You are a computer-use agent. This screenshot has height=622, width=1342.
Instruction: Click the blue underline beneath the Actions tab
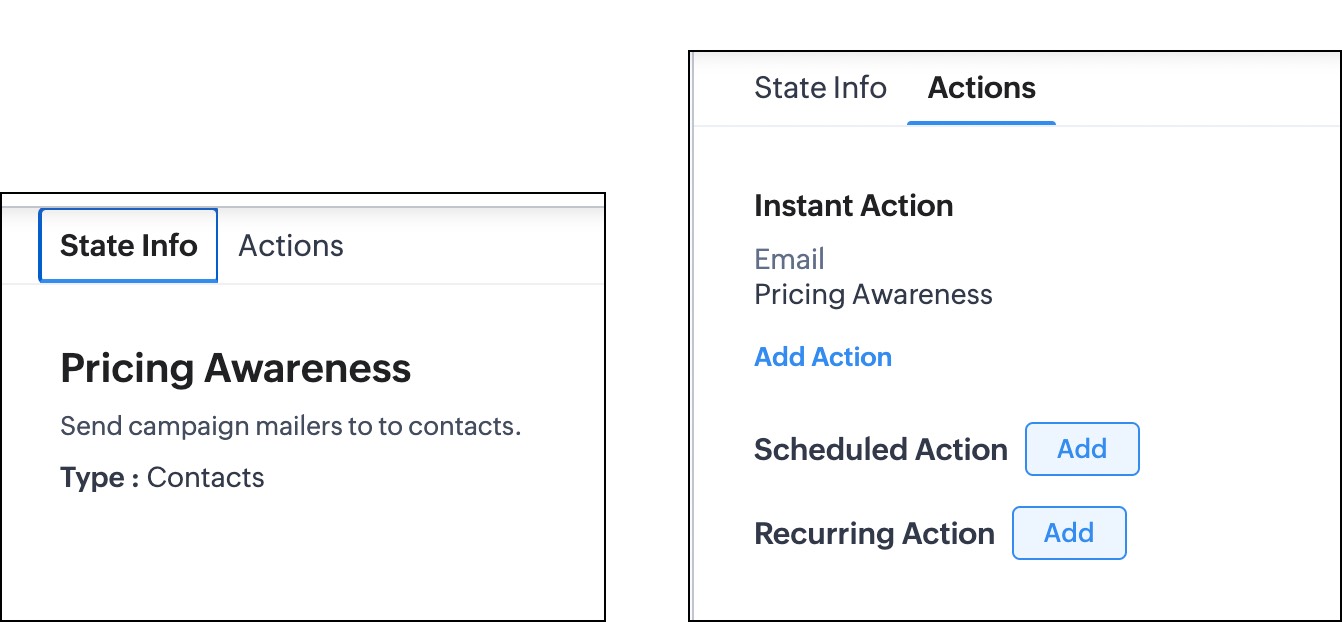click(981, 123)
